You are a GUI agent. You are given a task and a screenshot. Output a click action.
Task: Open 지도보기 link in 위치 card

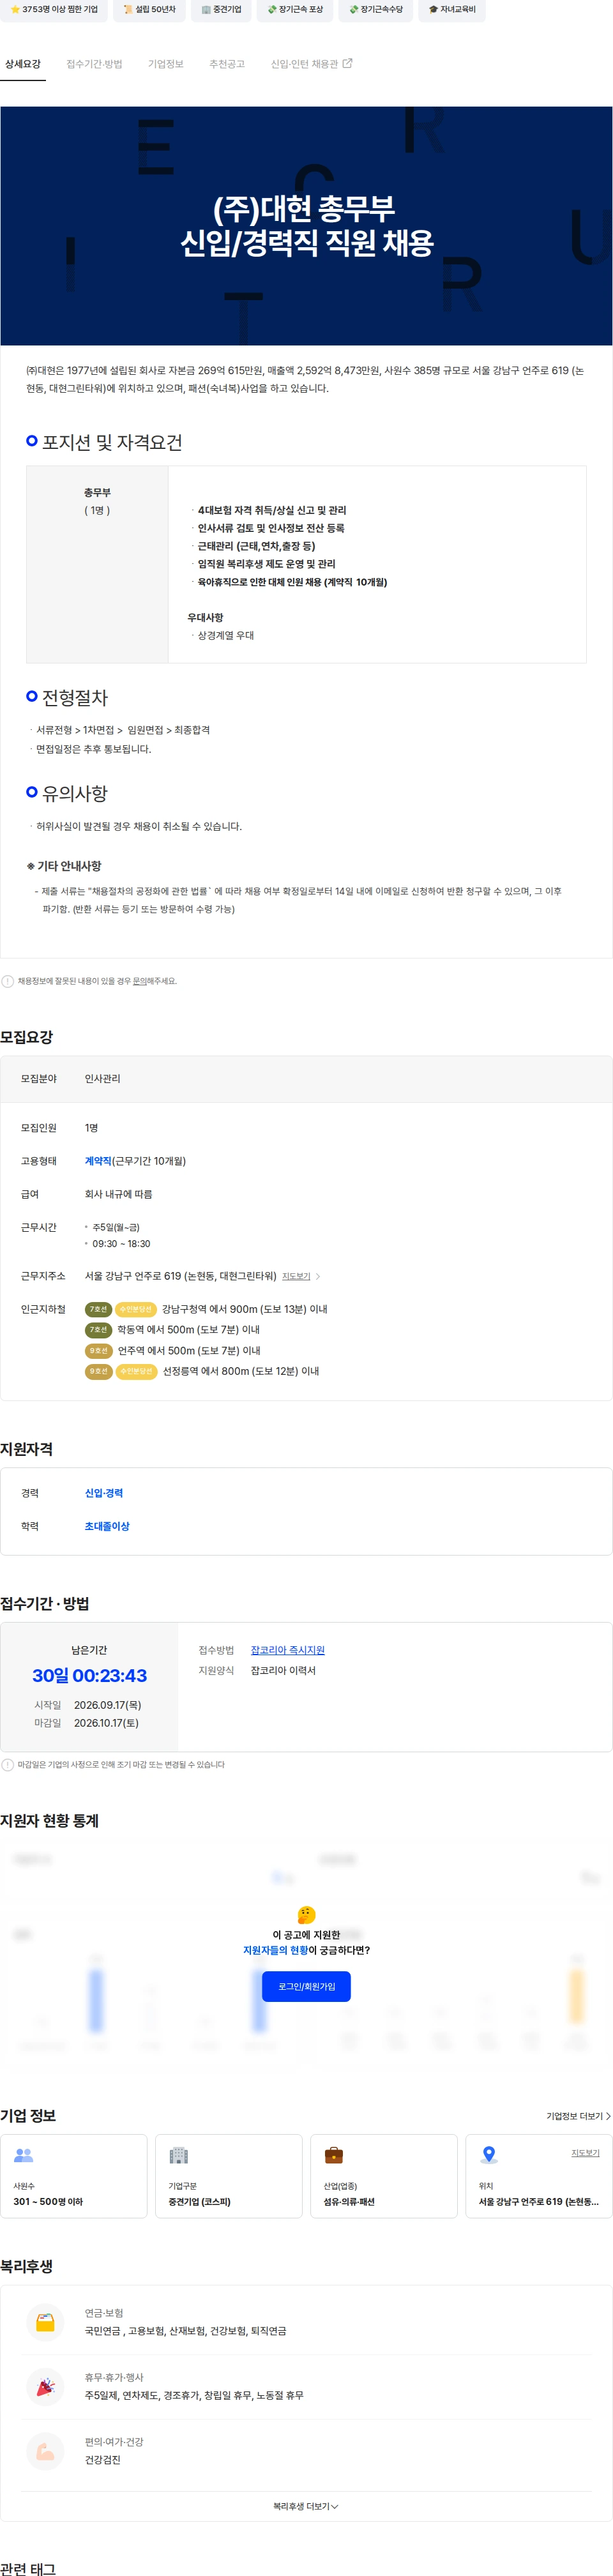coord(585,2153)
